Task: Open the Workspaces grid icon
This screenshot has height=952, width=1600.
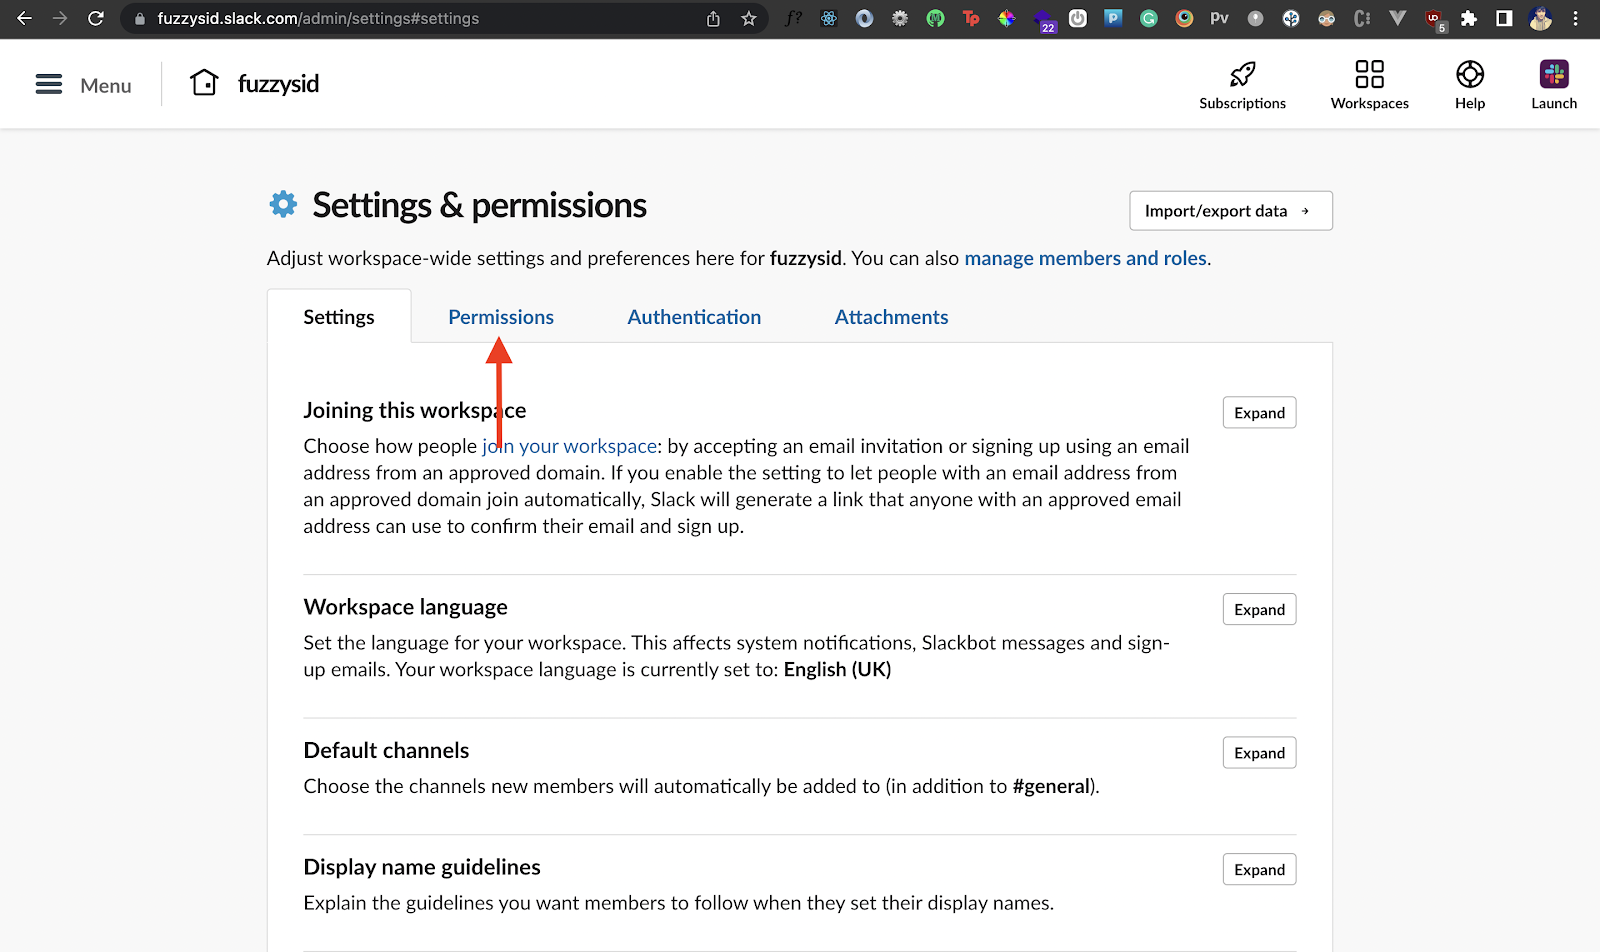Action: (x=1369, y=74)
